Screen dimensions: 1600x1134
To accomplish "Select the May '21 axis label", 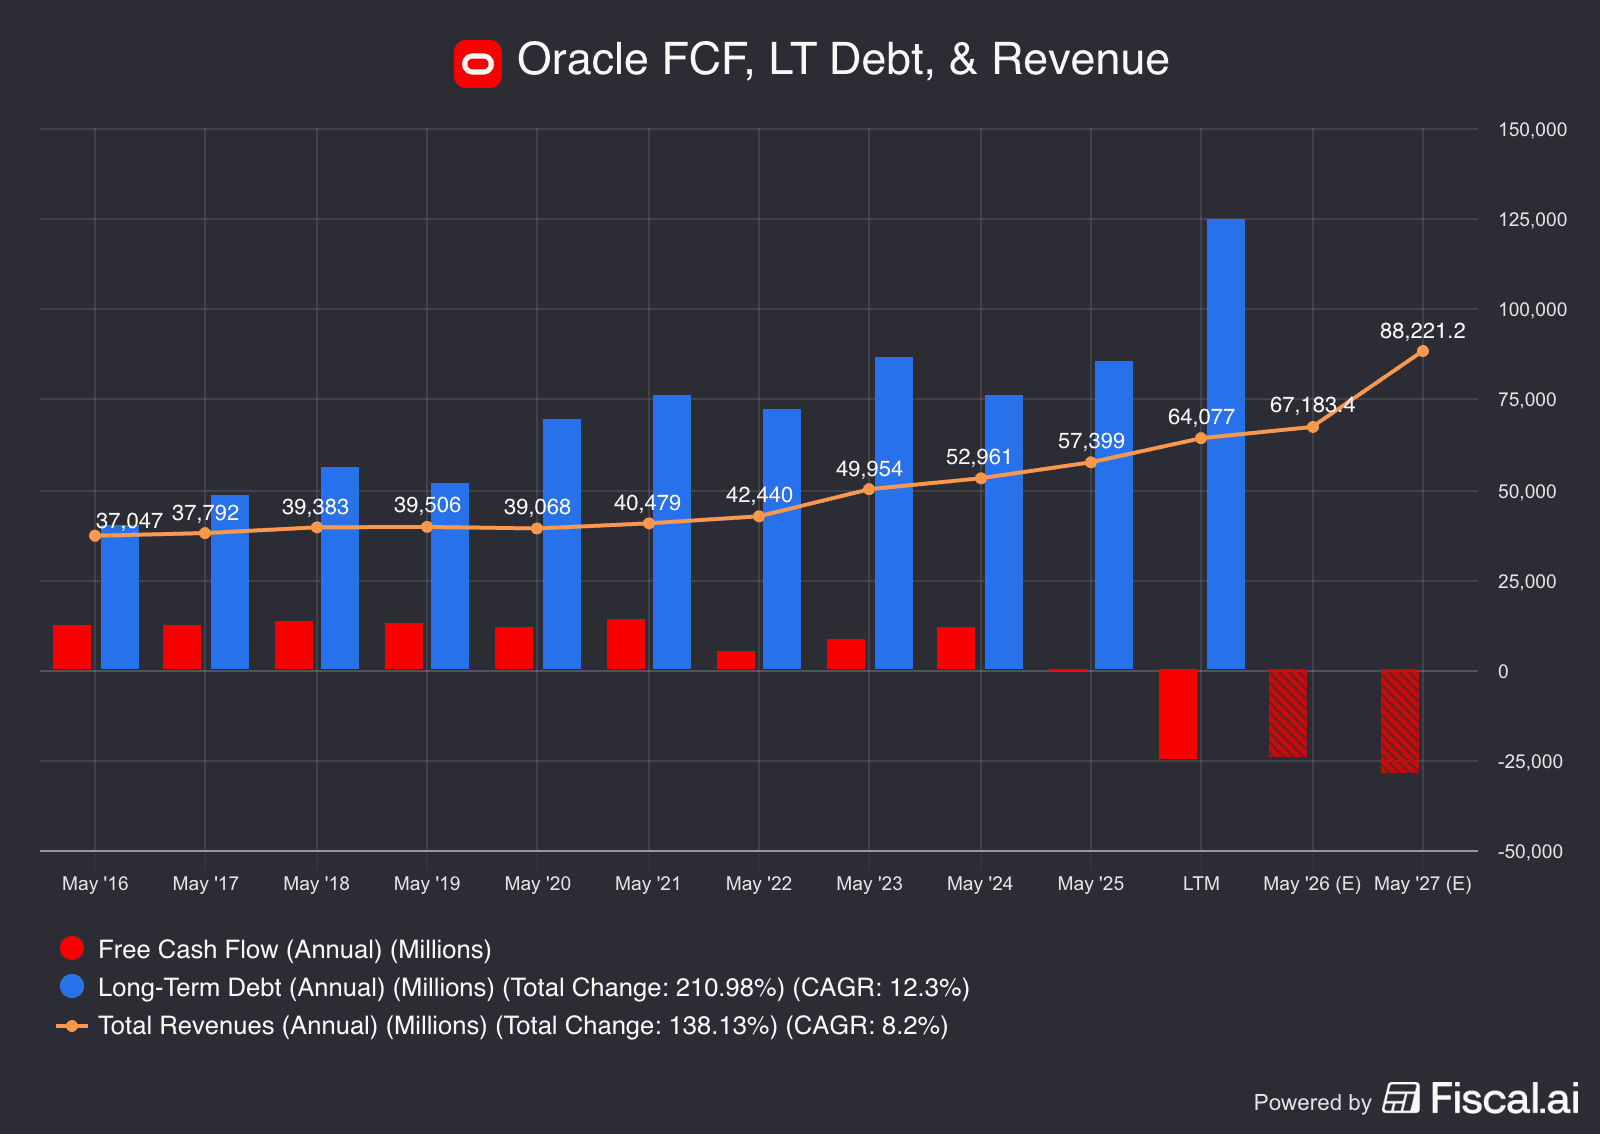I will [x=646, y=883].
